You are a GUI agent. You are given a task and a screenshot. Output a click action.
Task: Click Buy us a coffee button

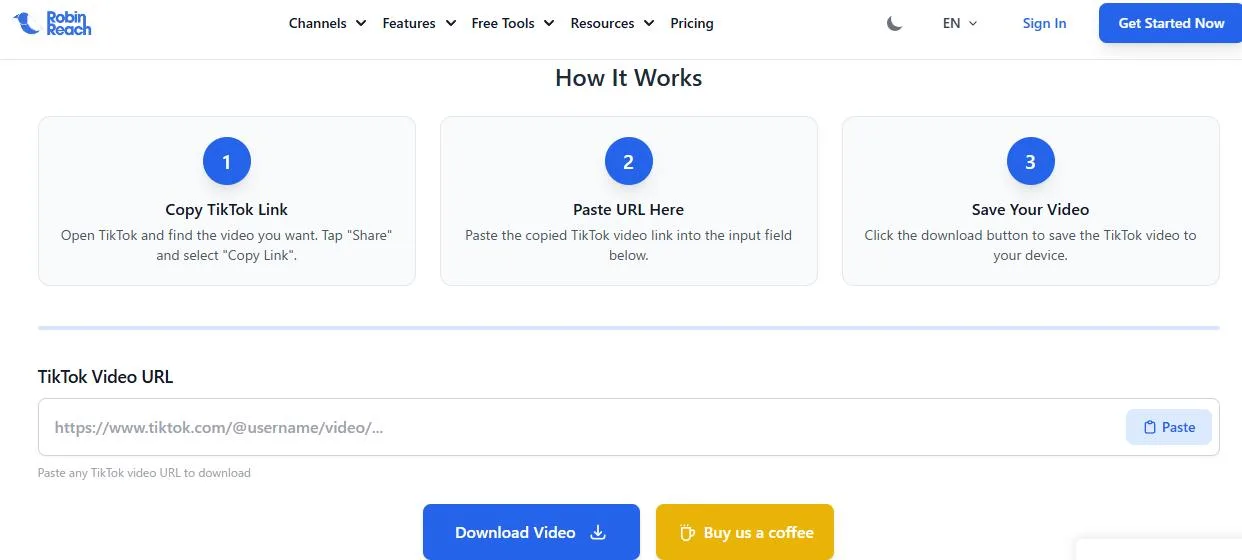pos(745,532)
